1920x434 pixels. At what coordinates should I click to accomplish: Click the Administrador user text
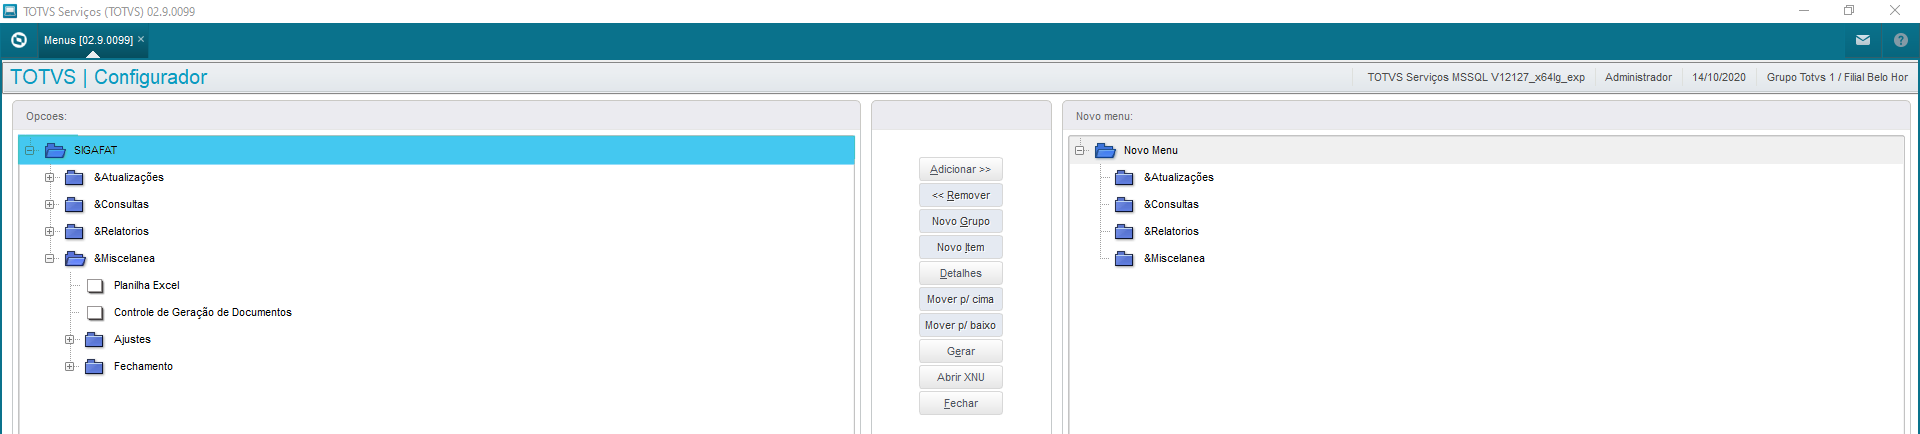1638,77
